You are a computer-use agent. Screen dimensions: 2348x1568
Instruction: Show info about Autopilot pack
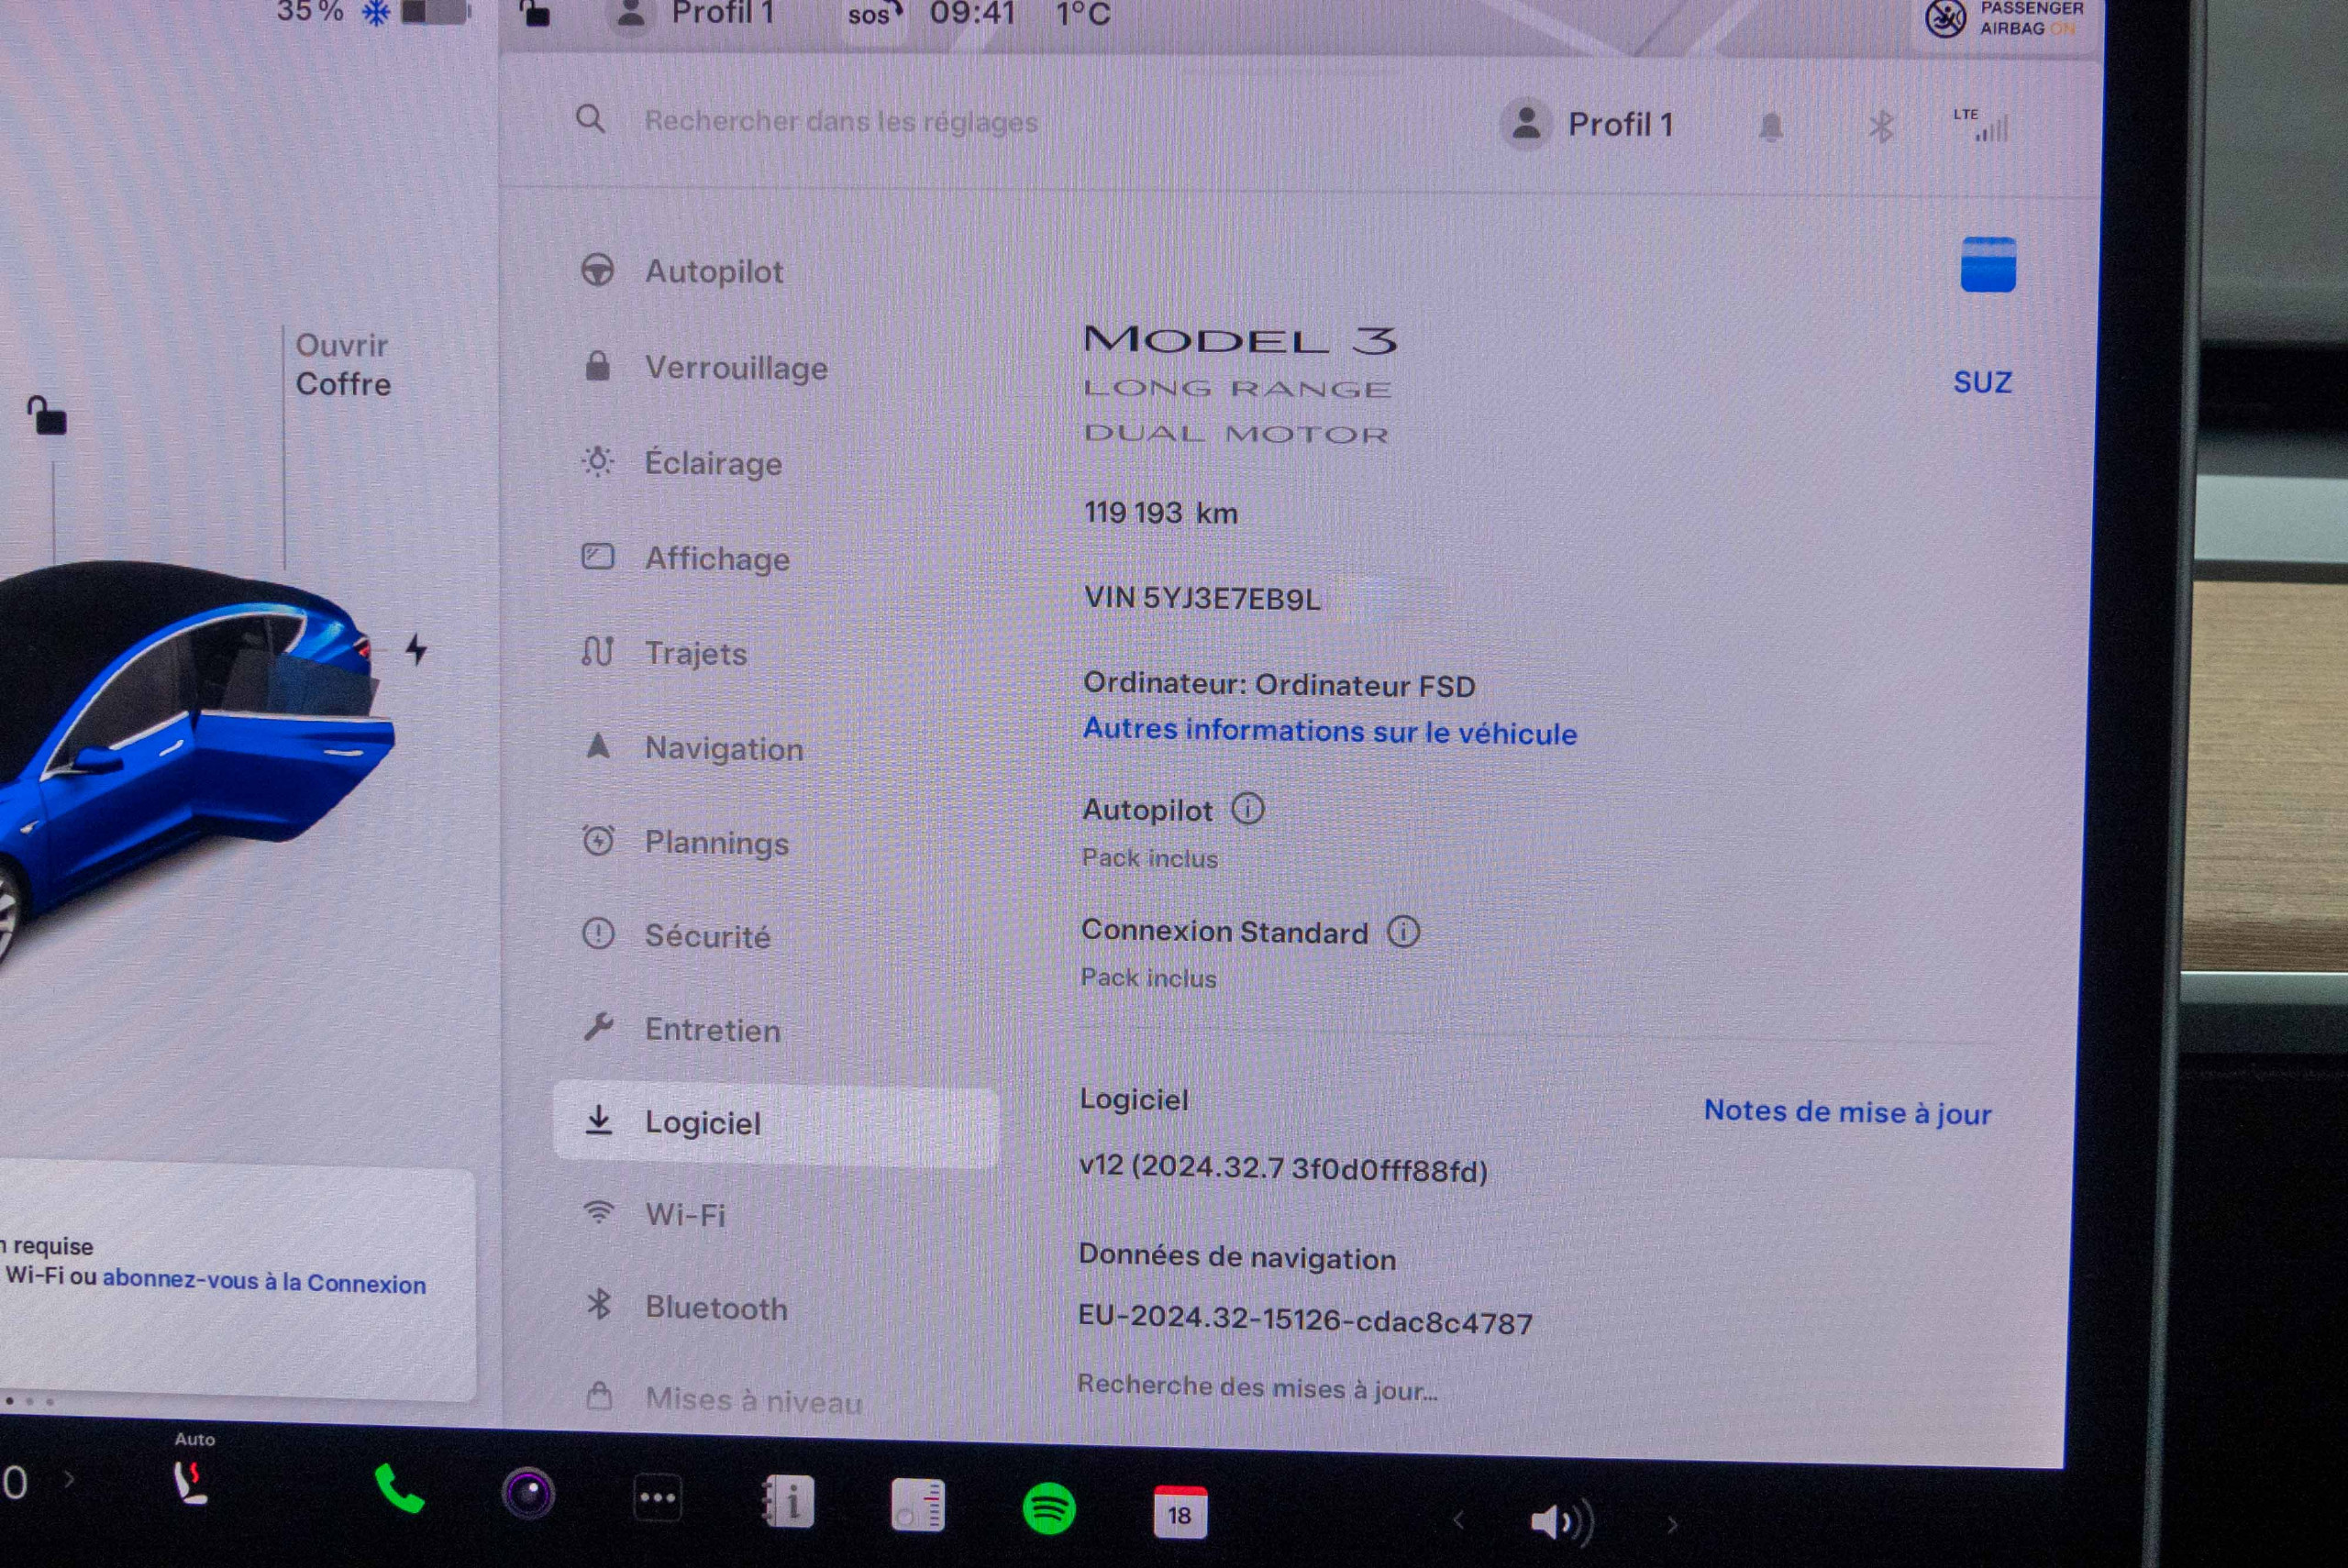tap(1248, 808)
